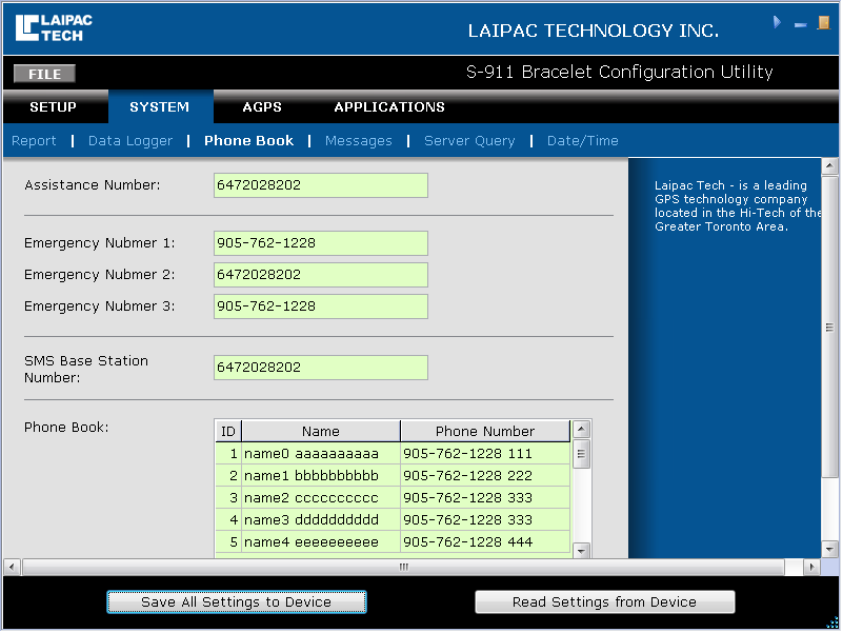This screenshot has width=842, height=632.
Task: Select the name3 dddddddddd cell
Action: pyautogui.click(x=321, y=520)
